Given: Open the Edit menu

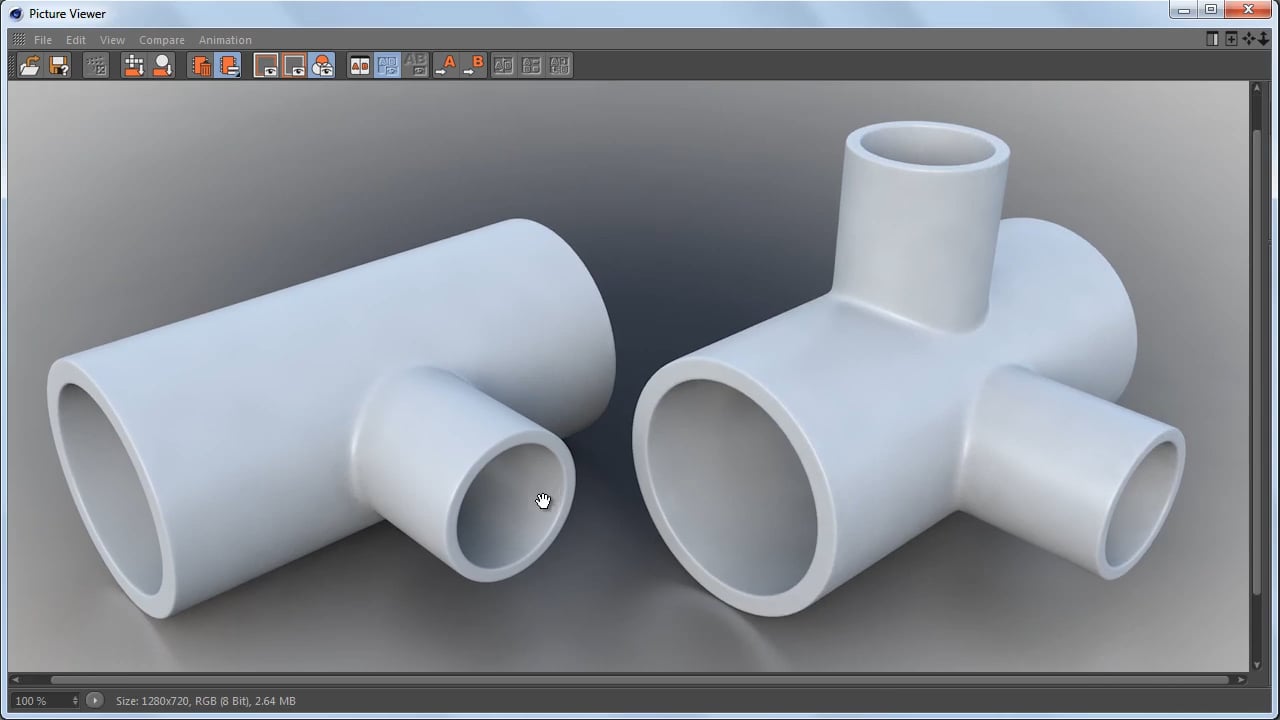Looking at the screenshot, I should pos(76,40).
